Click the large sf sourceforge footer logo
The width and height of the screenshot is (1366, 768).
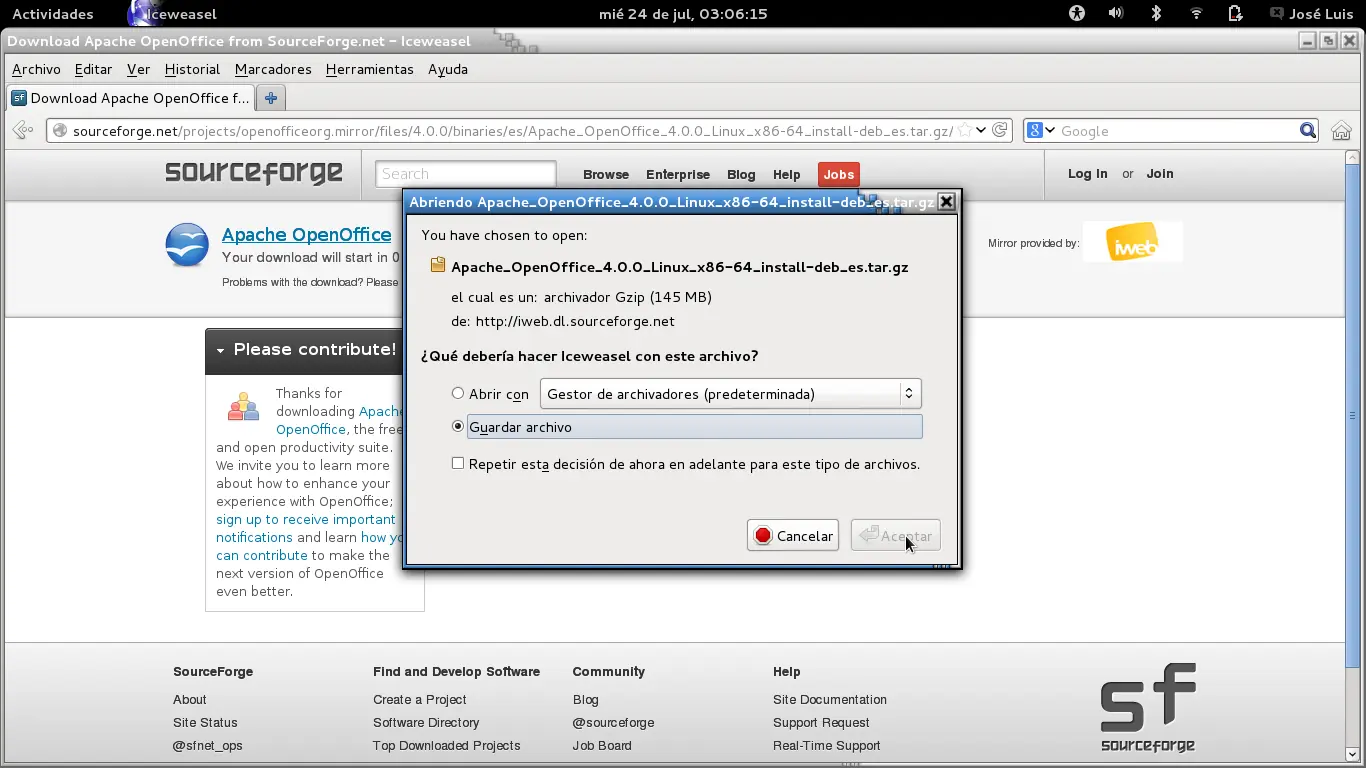coord(1148,707)
